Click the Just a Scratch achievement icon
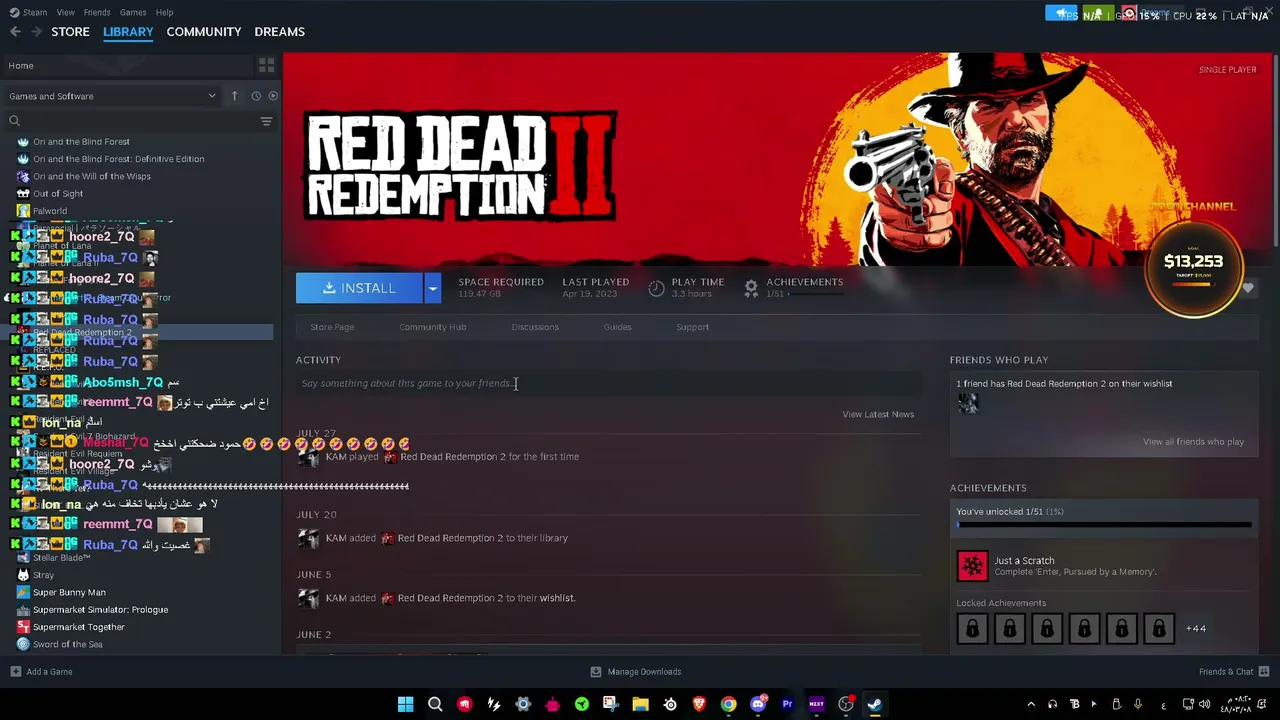This screenshot has width=1280, height=720. [972, 566]
